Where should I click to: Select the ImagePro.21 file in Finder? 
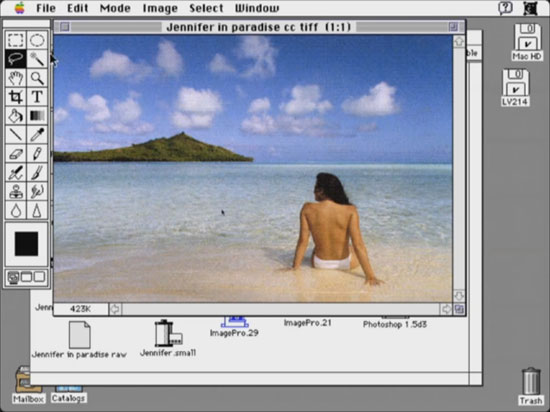[x=308, y=323]
